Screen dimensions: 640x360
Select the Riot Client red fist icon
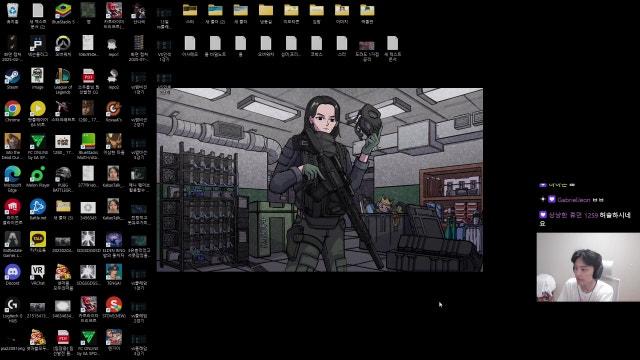tap(12, 211)
